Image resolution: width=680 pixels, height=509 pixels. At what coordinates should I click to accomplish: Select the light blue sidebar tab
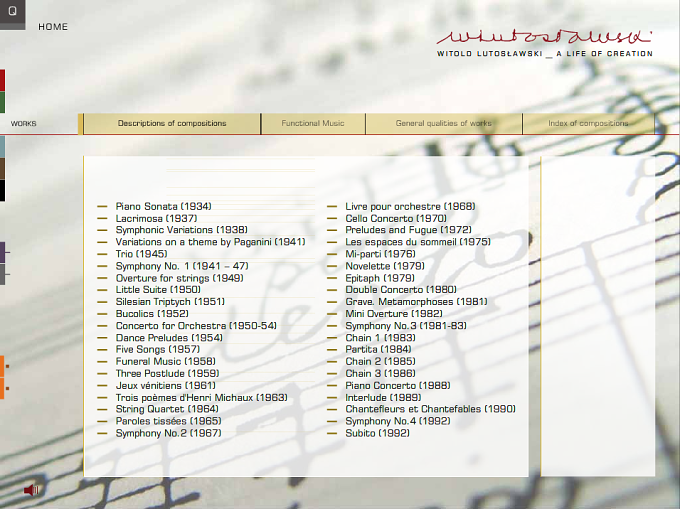[2, 147]
